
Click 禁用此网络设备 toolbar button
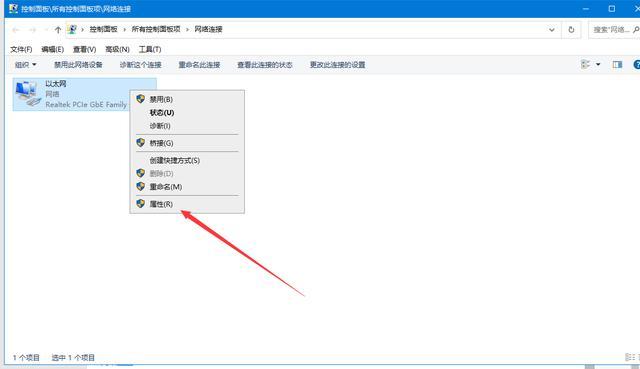pyautogui.click(x=78, y=65)
